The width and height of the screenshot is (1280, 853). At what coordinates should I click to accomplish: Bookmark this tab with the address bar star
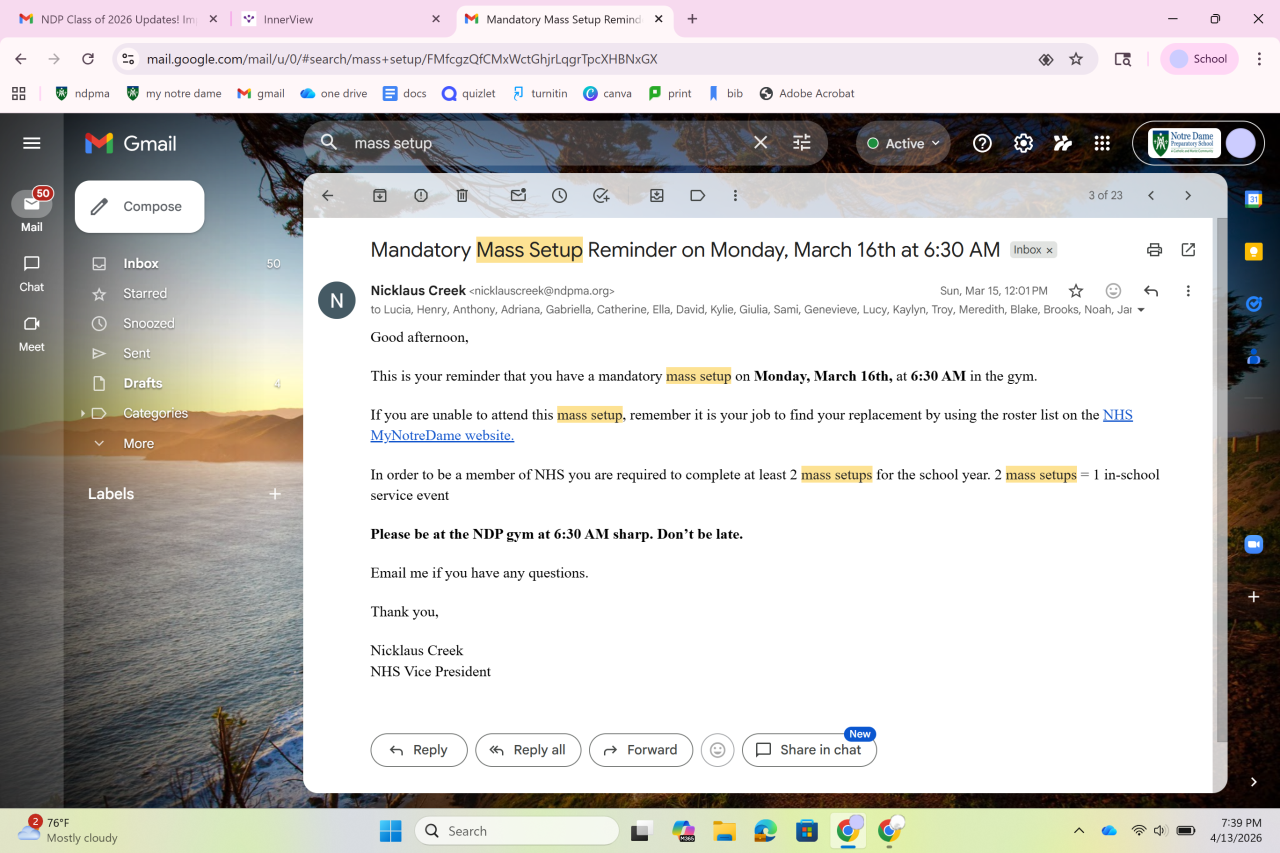pyautogui.click(x=1076, y=59)
